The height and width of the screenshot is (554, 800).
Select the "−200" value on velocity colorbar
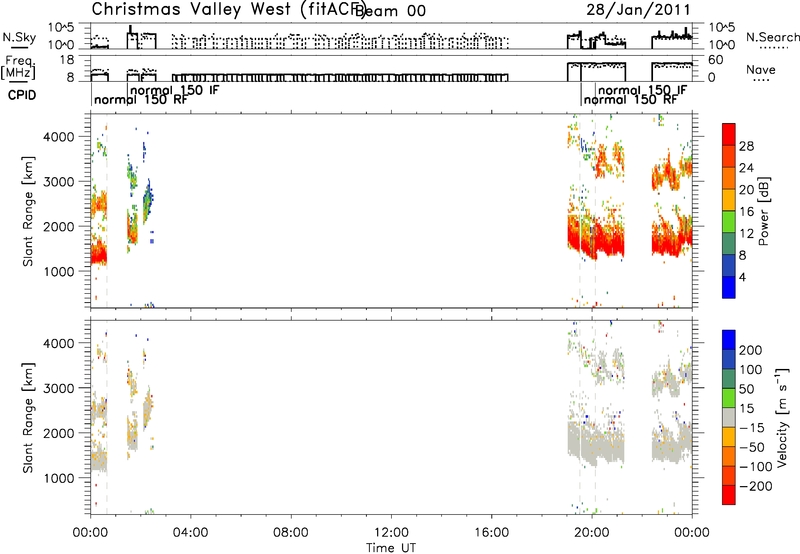coord(756,486)
